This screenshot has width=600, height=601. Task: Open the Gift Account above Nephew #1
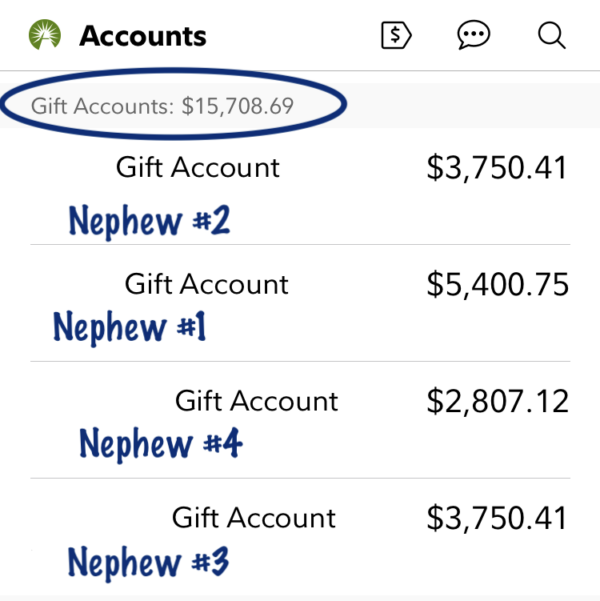(x=206, y=284)
